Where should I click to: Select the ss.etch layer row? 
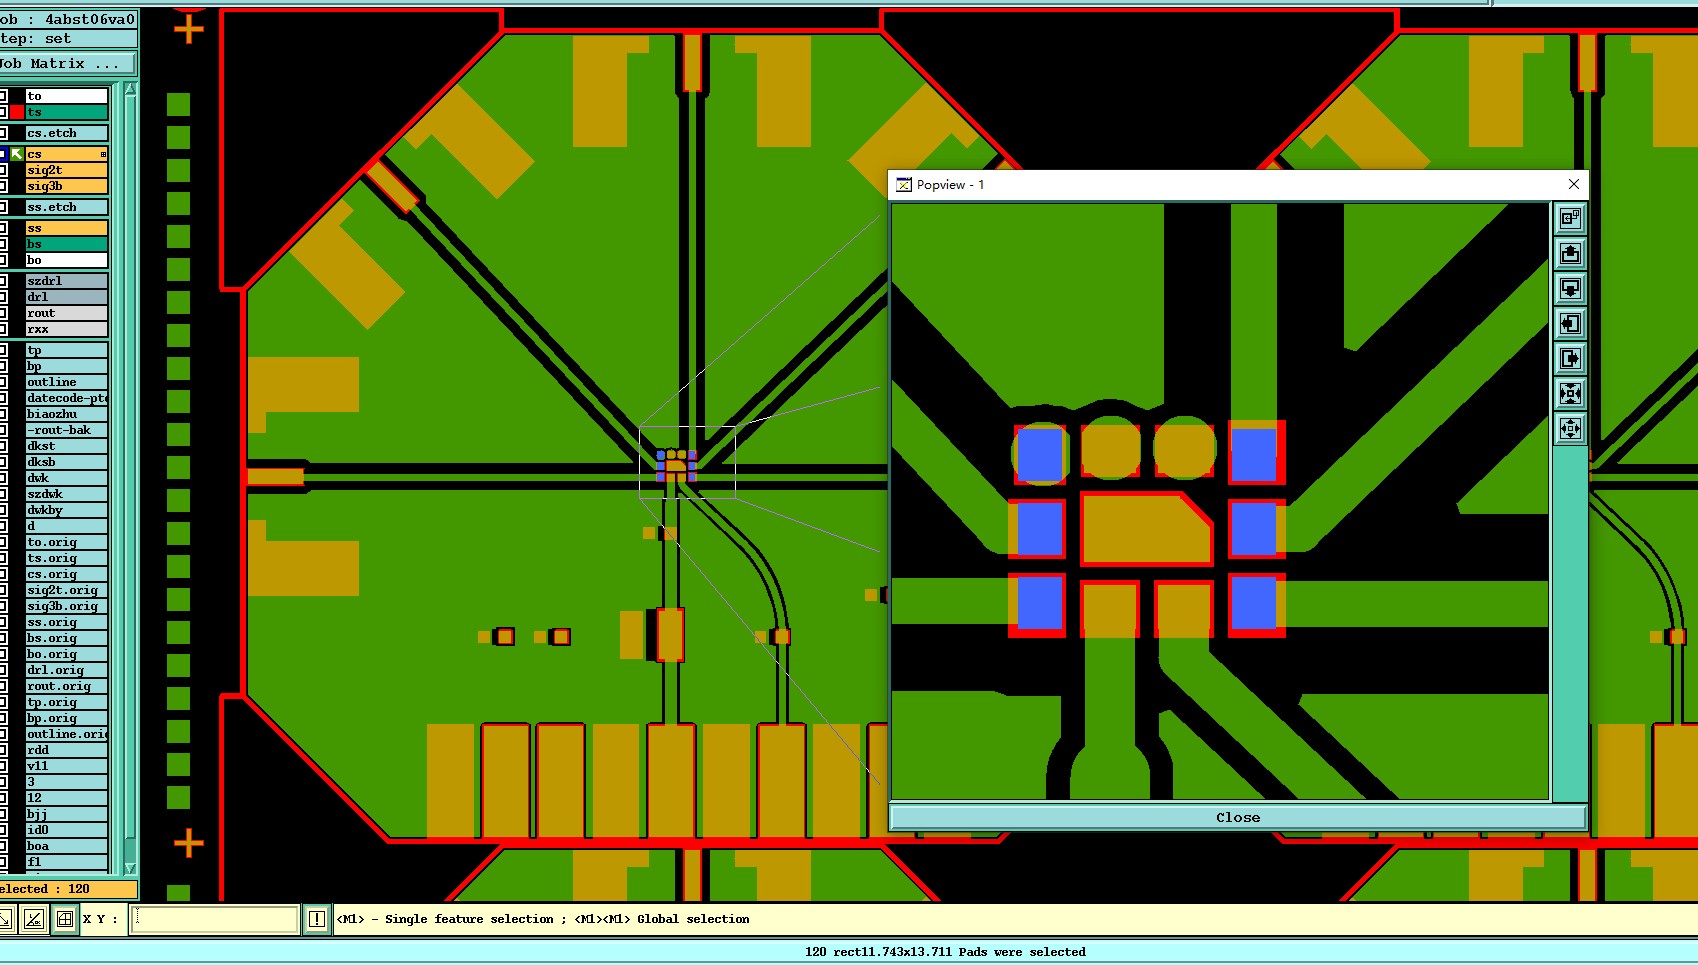pos(66,207)
